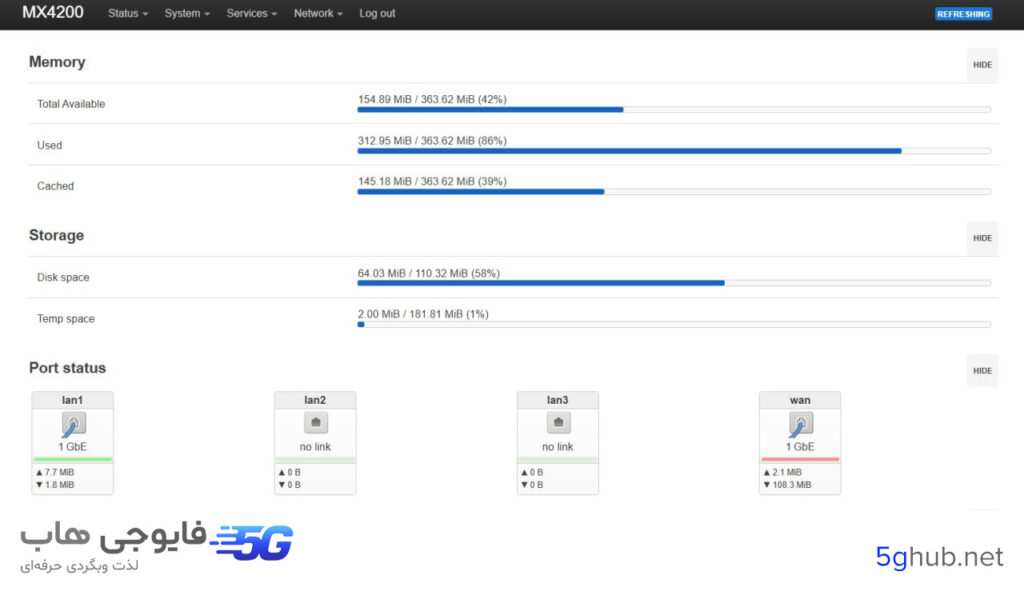This screenshot has width=1024, height=591.
Task: Hide the Memory section
Action: click(x=982, y=65)
